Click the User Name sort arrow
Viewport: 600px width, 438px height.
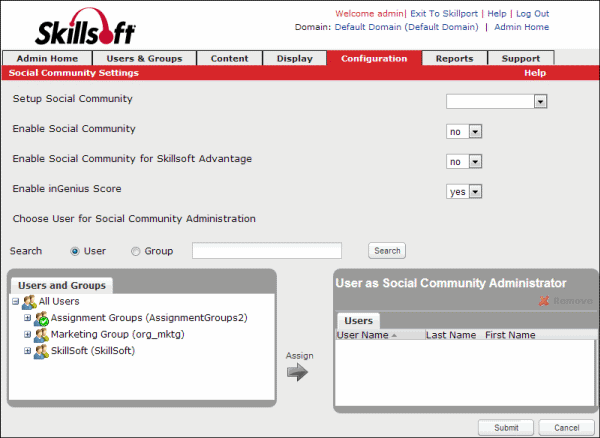[x=394, y=335]
